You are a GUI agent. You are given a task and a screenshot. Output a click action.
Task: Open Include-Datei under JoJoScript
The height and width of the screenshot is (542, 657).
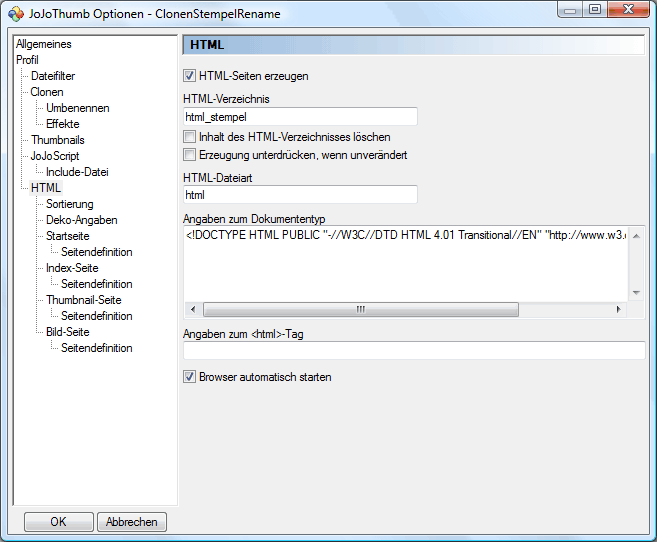click(x=77, y=172)
